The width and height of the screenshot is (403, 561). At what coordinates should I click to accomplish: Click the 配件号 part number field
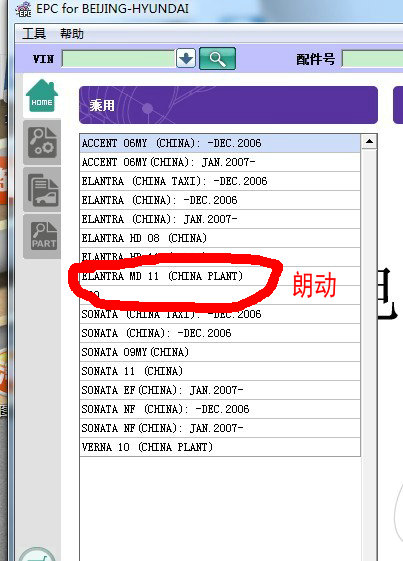click(x=373, y=59)
